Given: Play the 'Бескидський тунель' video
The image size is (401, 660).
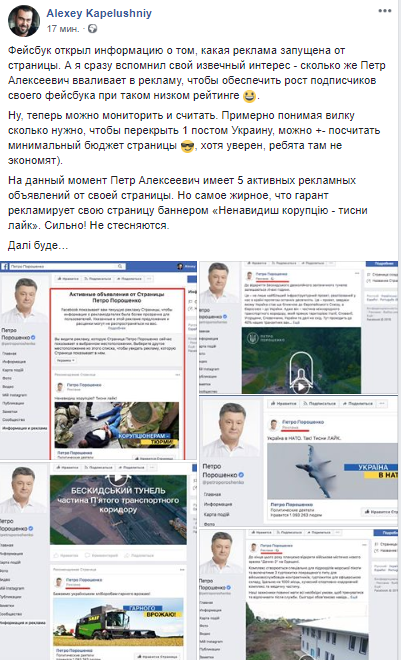Looking at the screenshot, I should pos(118,477).
